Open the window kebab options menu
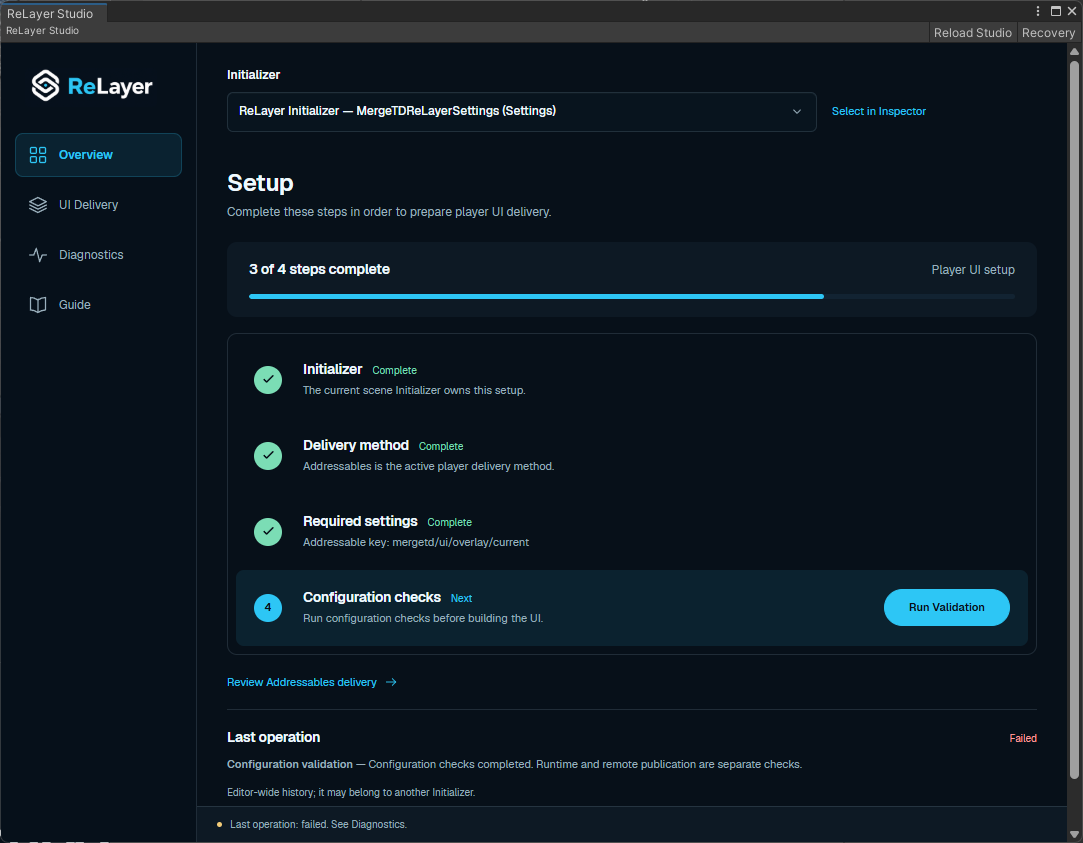Image resolution: width=1083 pixels, height=843 pixels. tap(1037, 11)
